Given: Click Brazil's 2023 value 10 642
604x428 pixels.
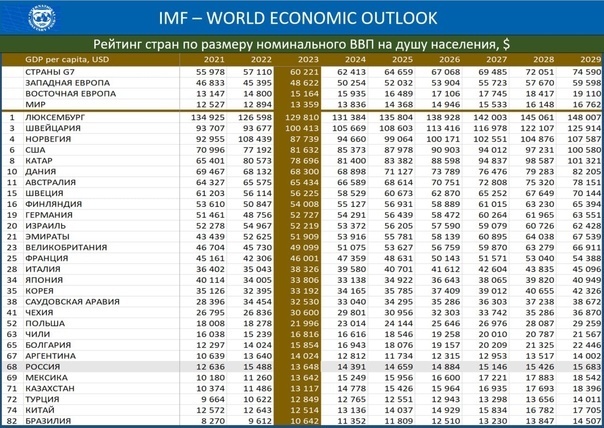Looking at the screenshot, I should click(304, 421).
